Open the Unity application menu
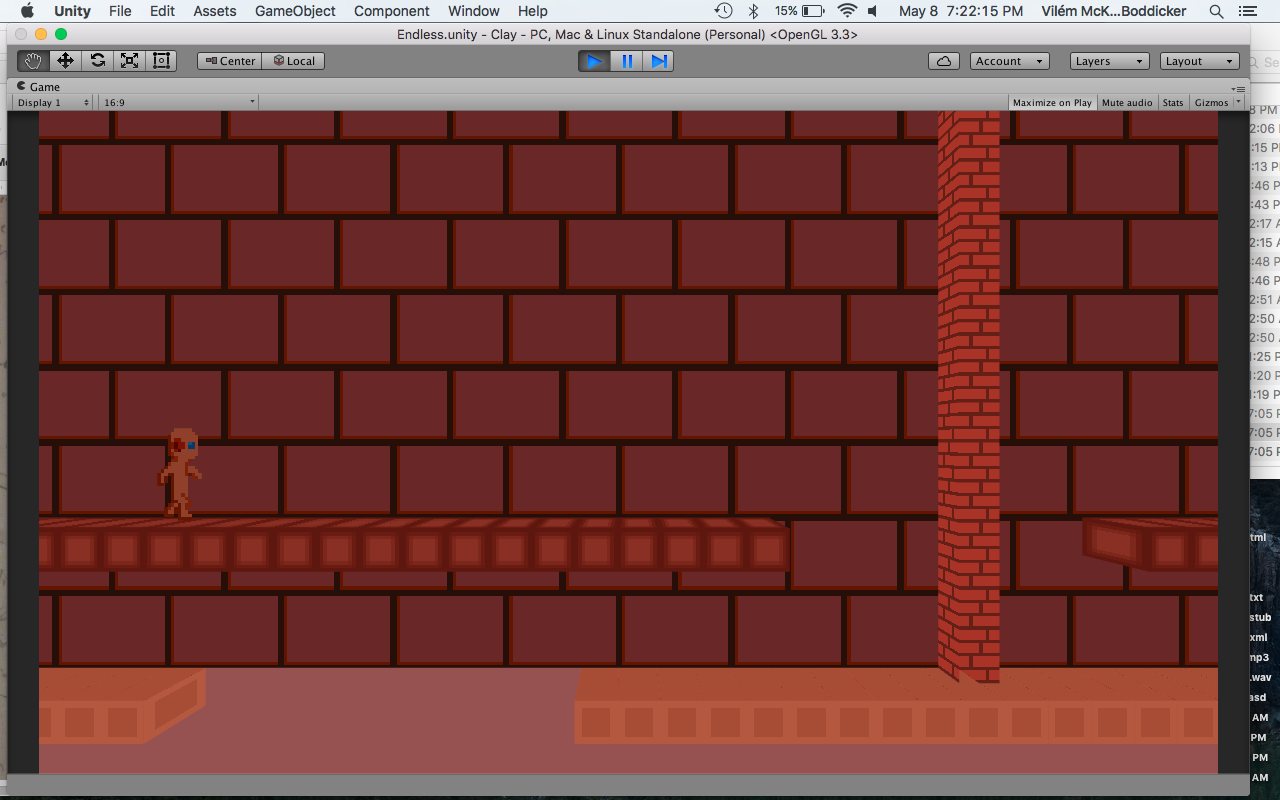Screen dimensions: 1280x800 coord(72,11)
